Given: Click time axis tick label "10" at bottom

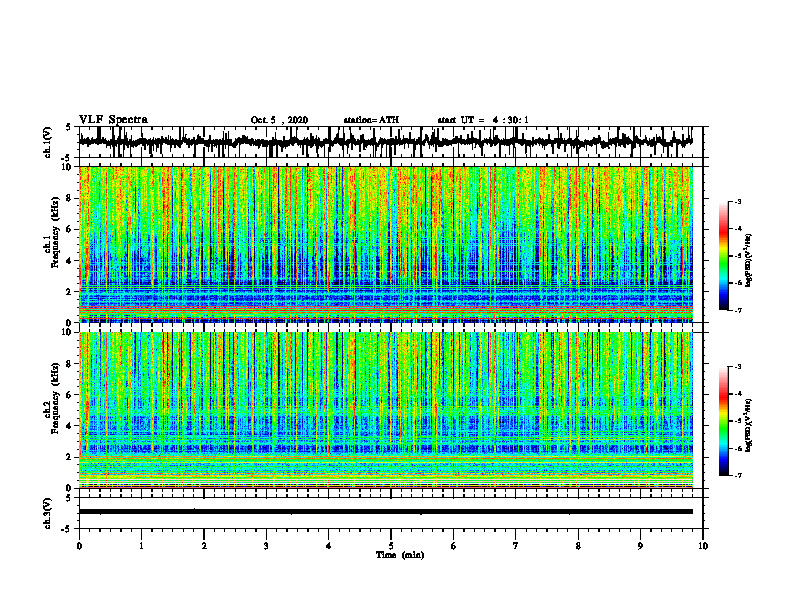Looking at the screenshot, I should 703,546.
